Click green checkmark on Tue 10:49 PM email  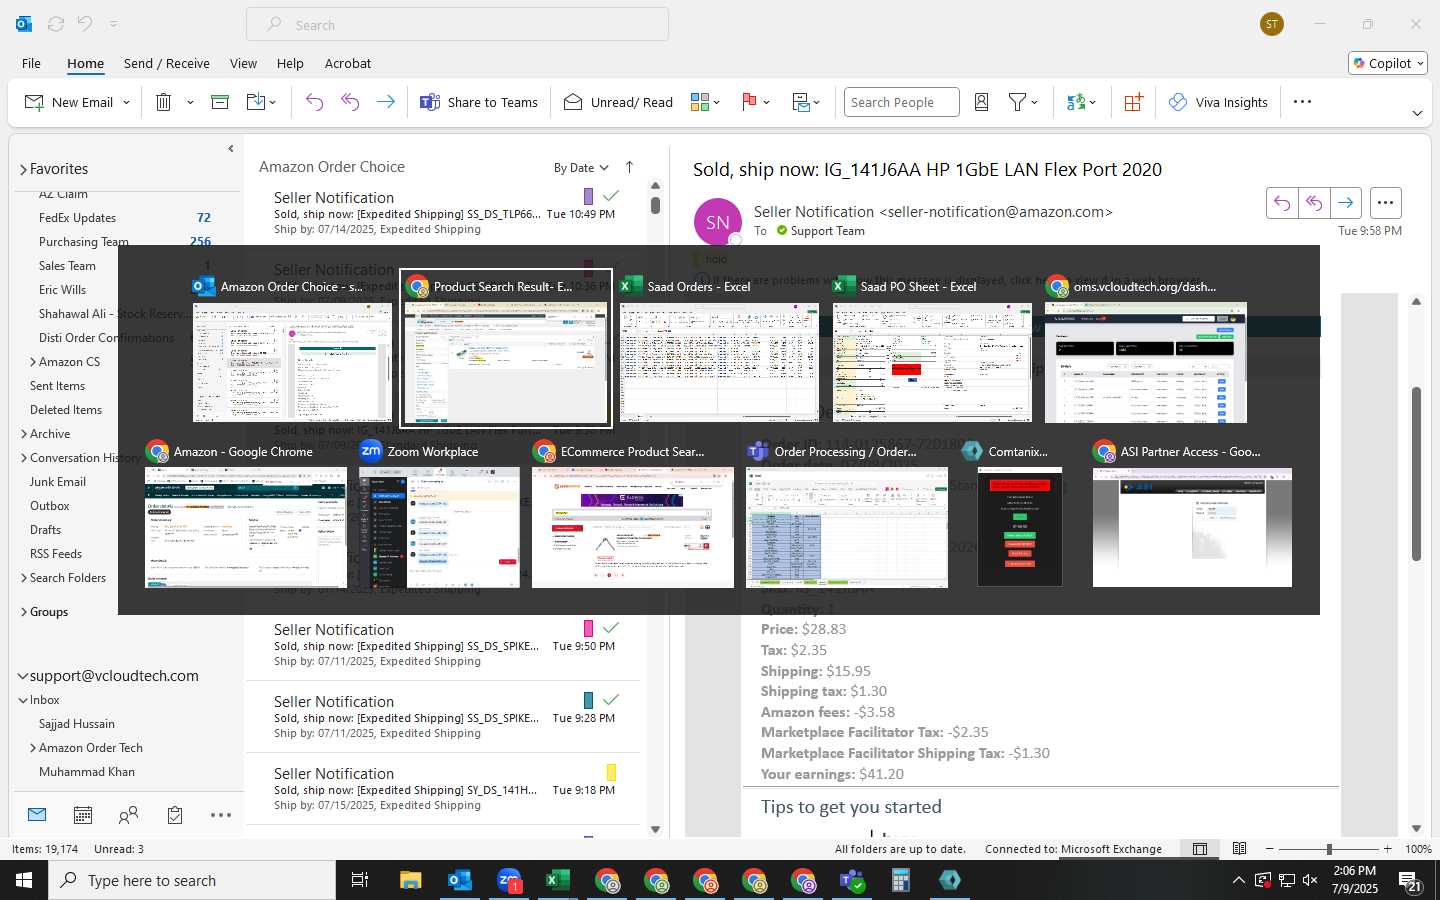tap(611, 196)
